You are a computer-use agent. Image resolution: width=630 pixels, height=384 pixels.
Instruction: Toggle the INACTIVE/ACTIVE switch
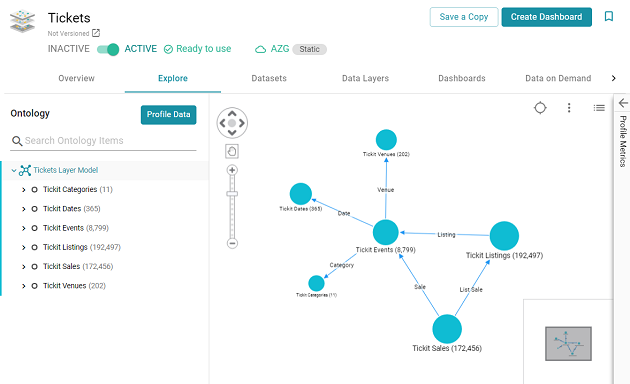point(108,49)
